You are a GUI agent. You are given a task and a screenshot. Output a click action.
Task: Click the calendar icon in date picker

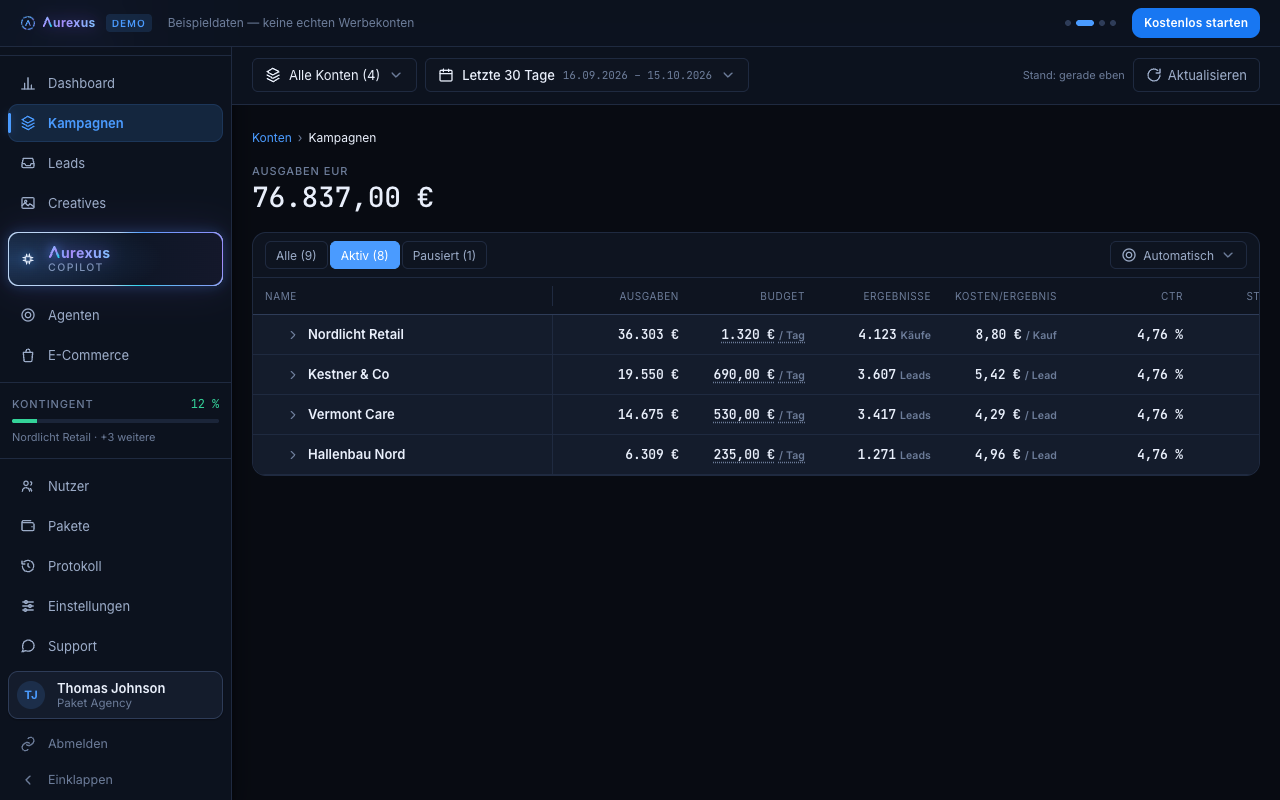446,75
